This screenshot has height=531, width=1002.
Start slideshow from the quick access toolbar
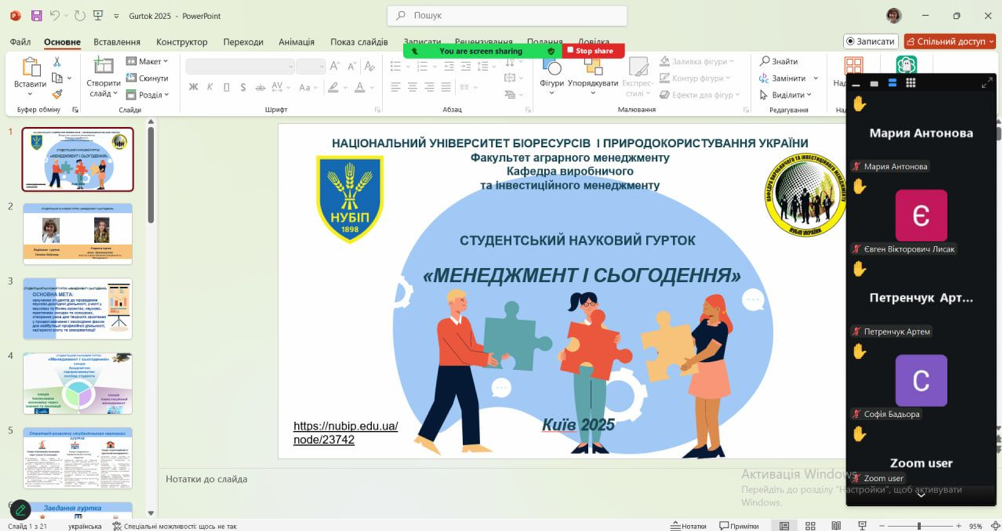pyautogui.click(x=98, y=16)
